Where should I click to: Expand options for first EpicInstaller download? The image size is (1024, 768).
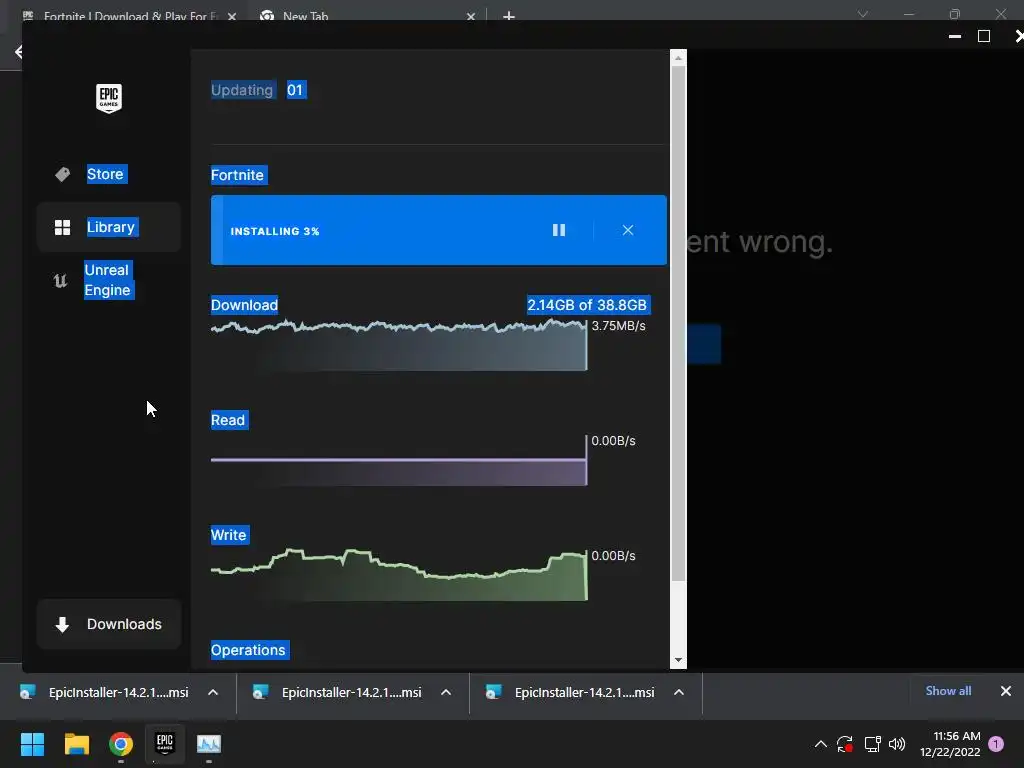[213, 692]
